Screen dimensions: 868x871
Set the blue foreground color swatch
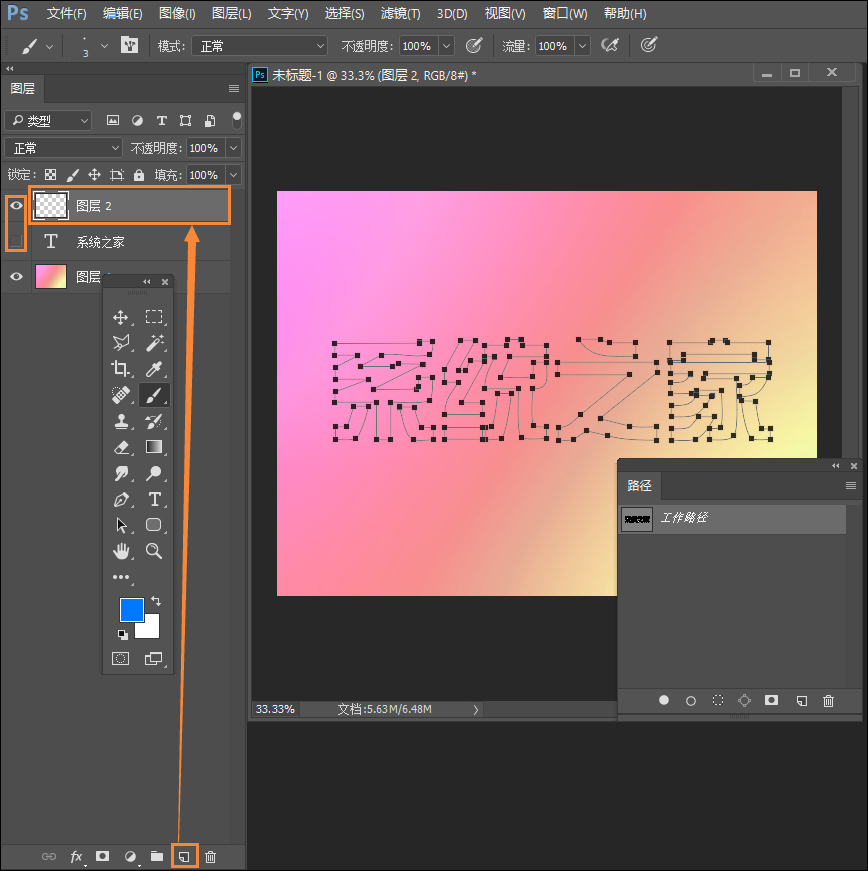pos(131,608)
